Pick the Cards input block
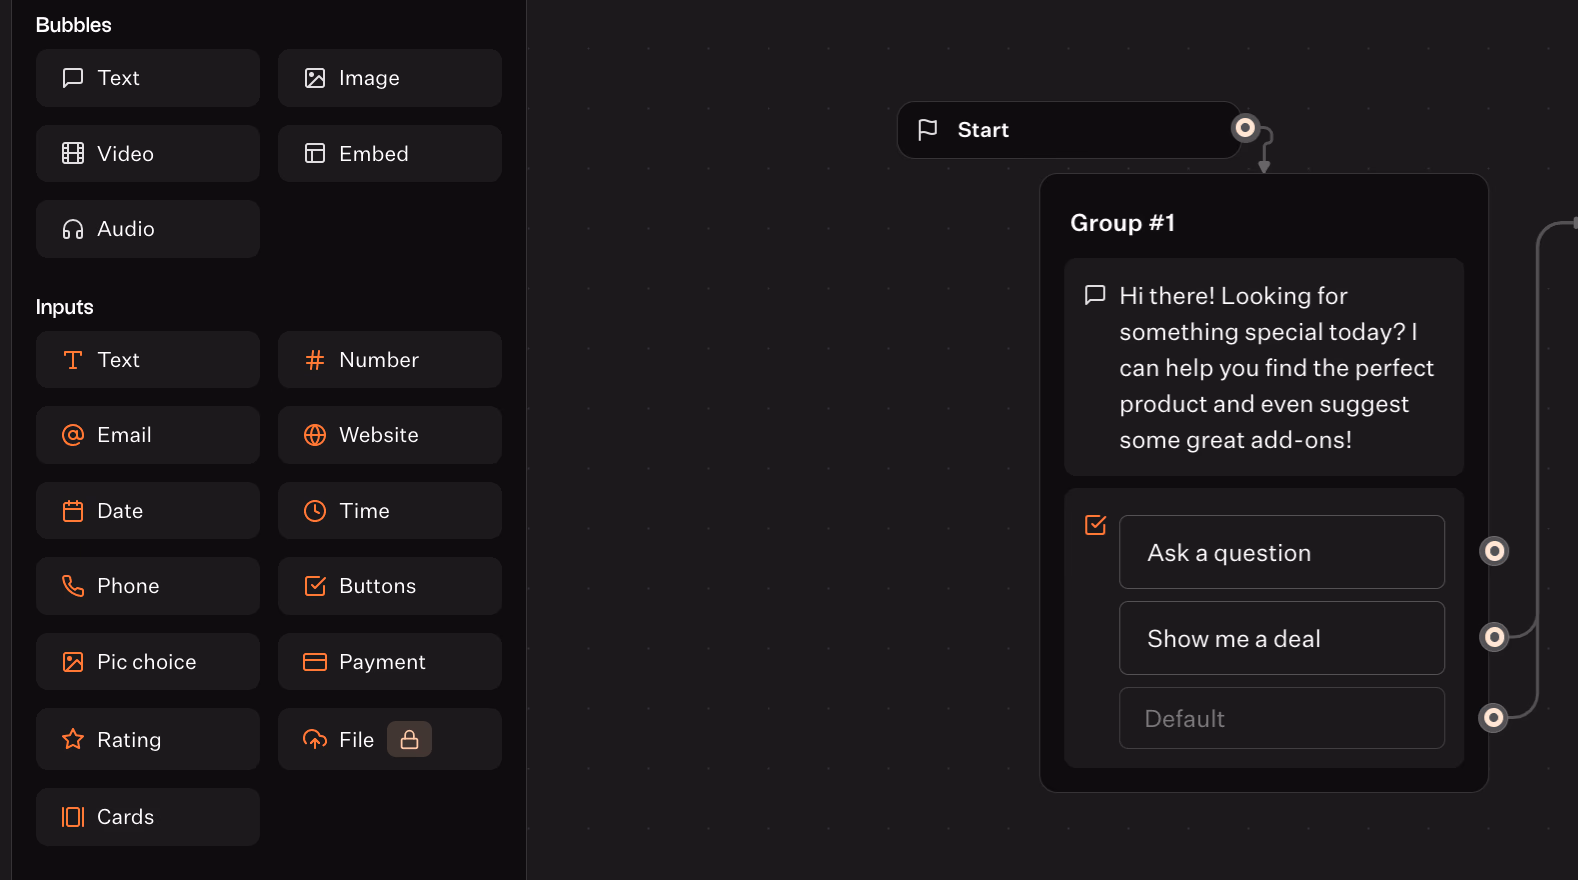 point(148,817)
